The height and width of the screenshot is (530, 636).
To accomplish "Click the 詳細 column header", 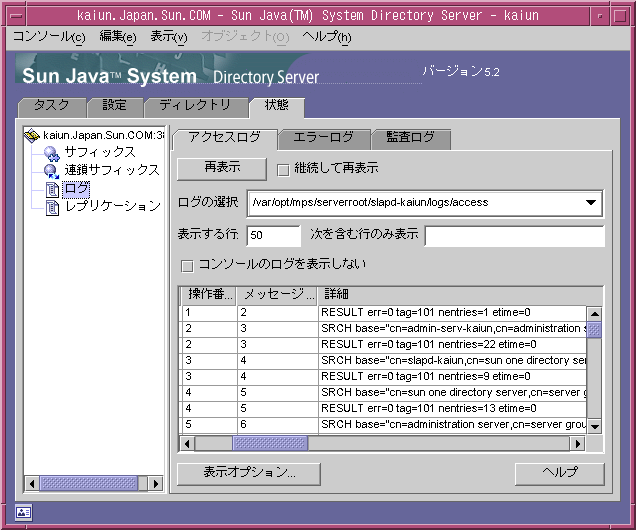I will (x=460, y=295).
